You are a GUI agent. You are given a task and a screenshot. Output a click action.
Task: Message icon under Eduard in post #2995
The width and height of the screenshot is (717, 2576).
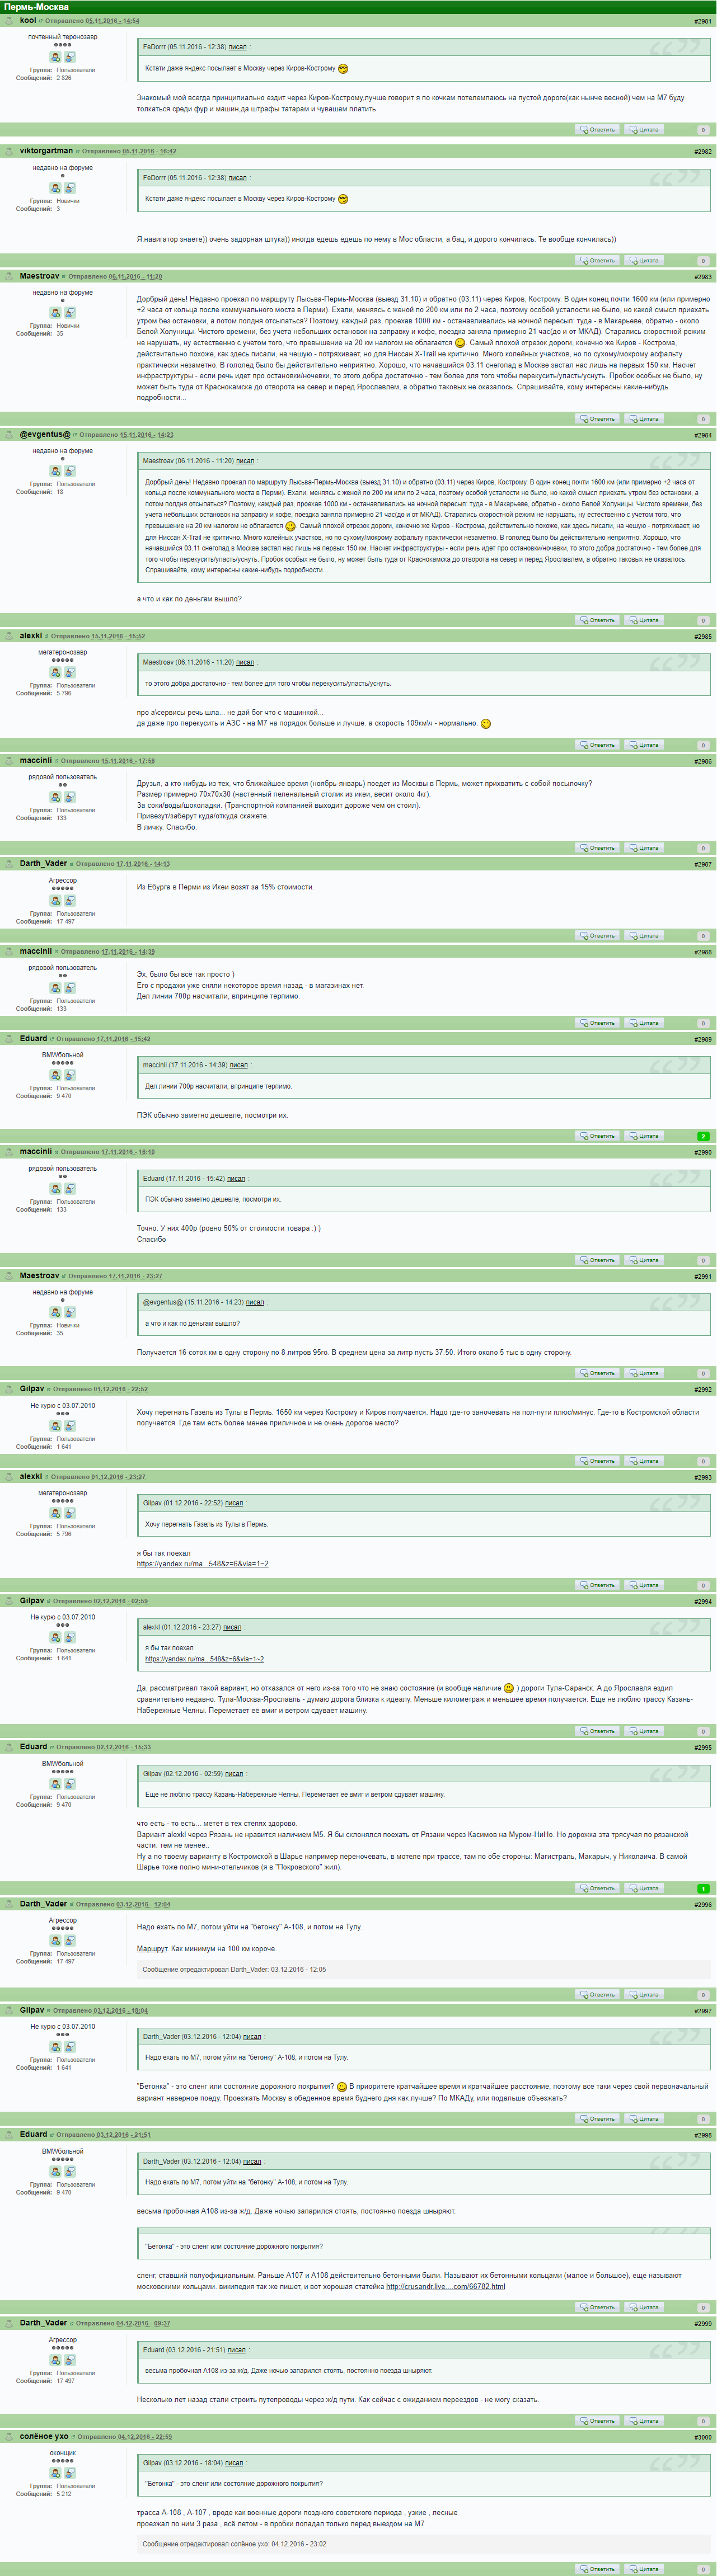[70, 1784]
